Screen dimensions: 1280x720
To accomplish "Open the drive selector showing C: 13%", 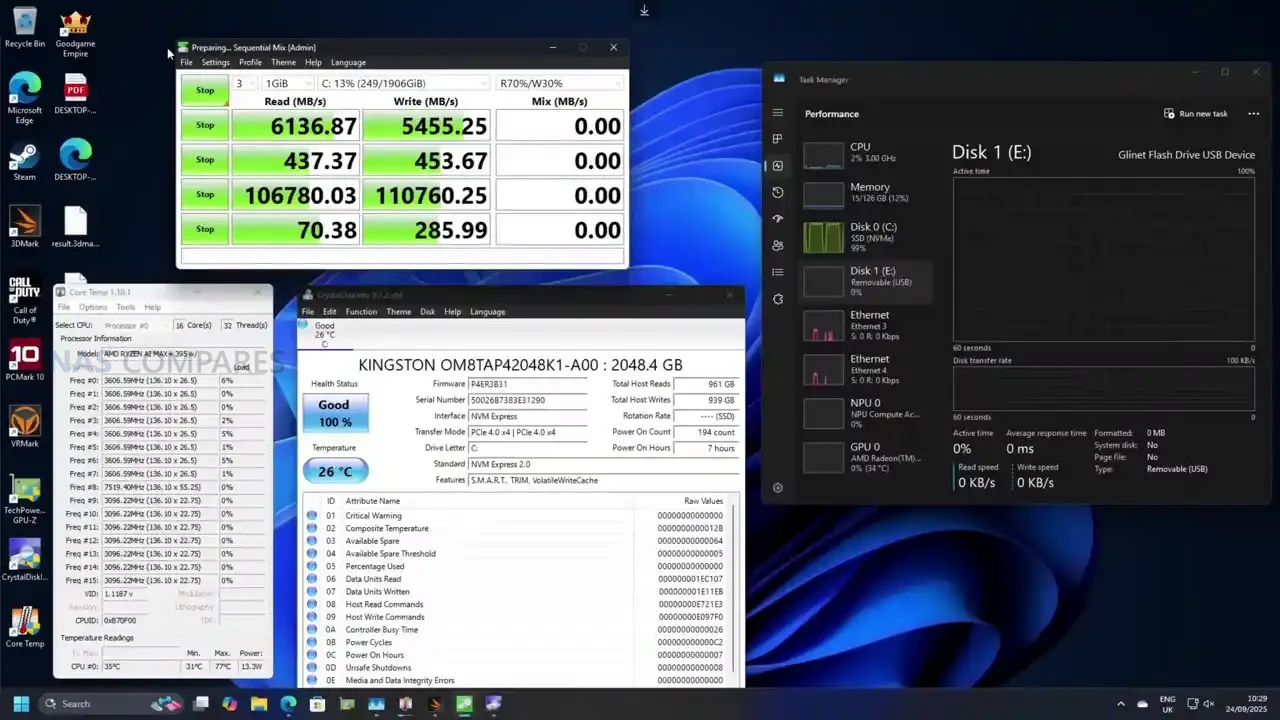I will click(x=403, y=84).
